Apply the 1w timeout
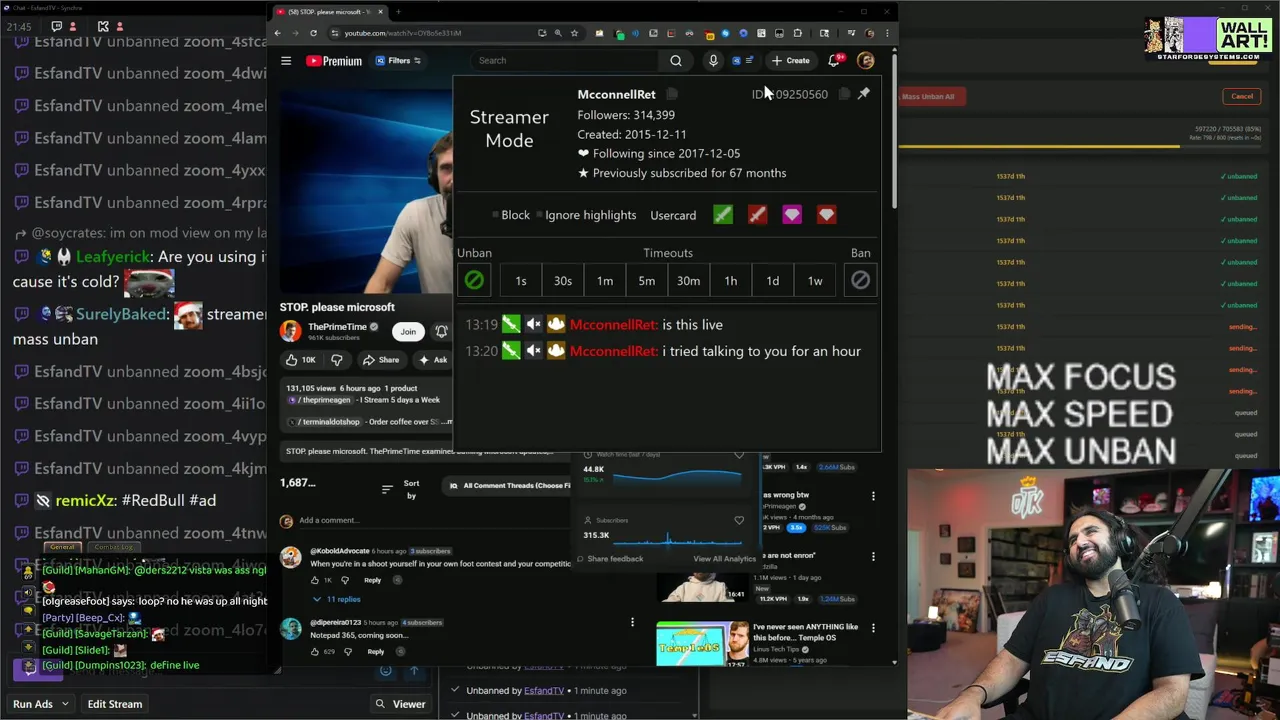The image size is (1280, 720). tap(815, 281)
